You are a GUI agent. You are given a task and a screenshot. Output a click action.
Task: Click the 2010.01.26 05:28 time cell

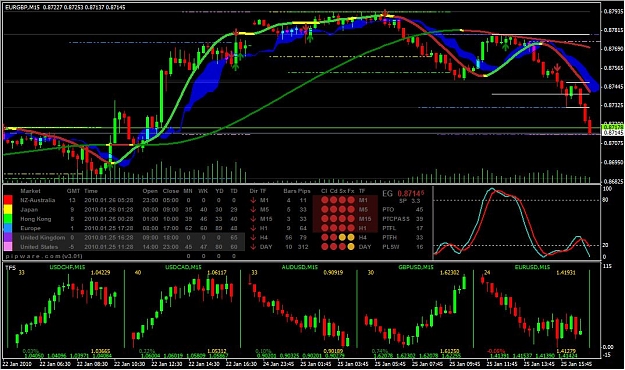click(108, 200)
